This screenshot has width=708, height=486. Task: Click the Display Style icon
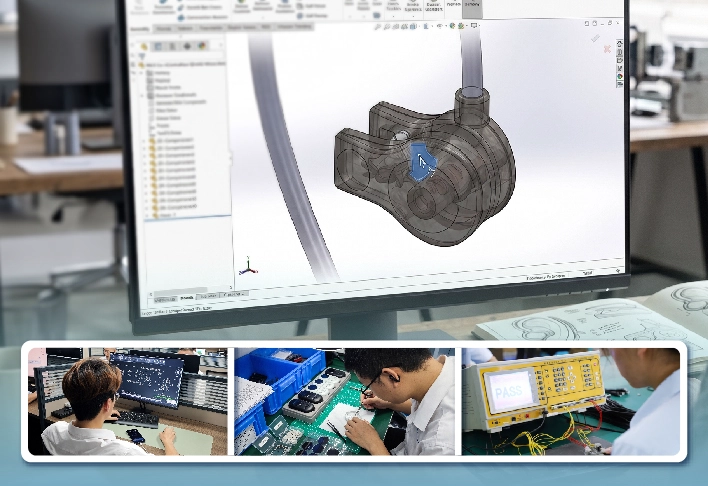click(426, 26)
